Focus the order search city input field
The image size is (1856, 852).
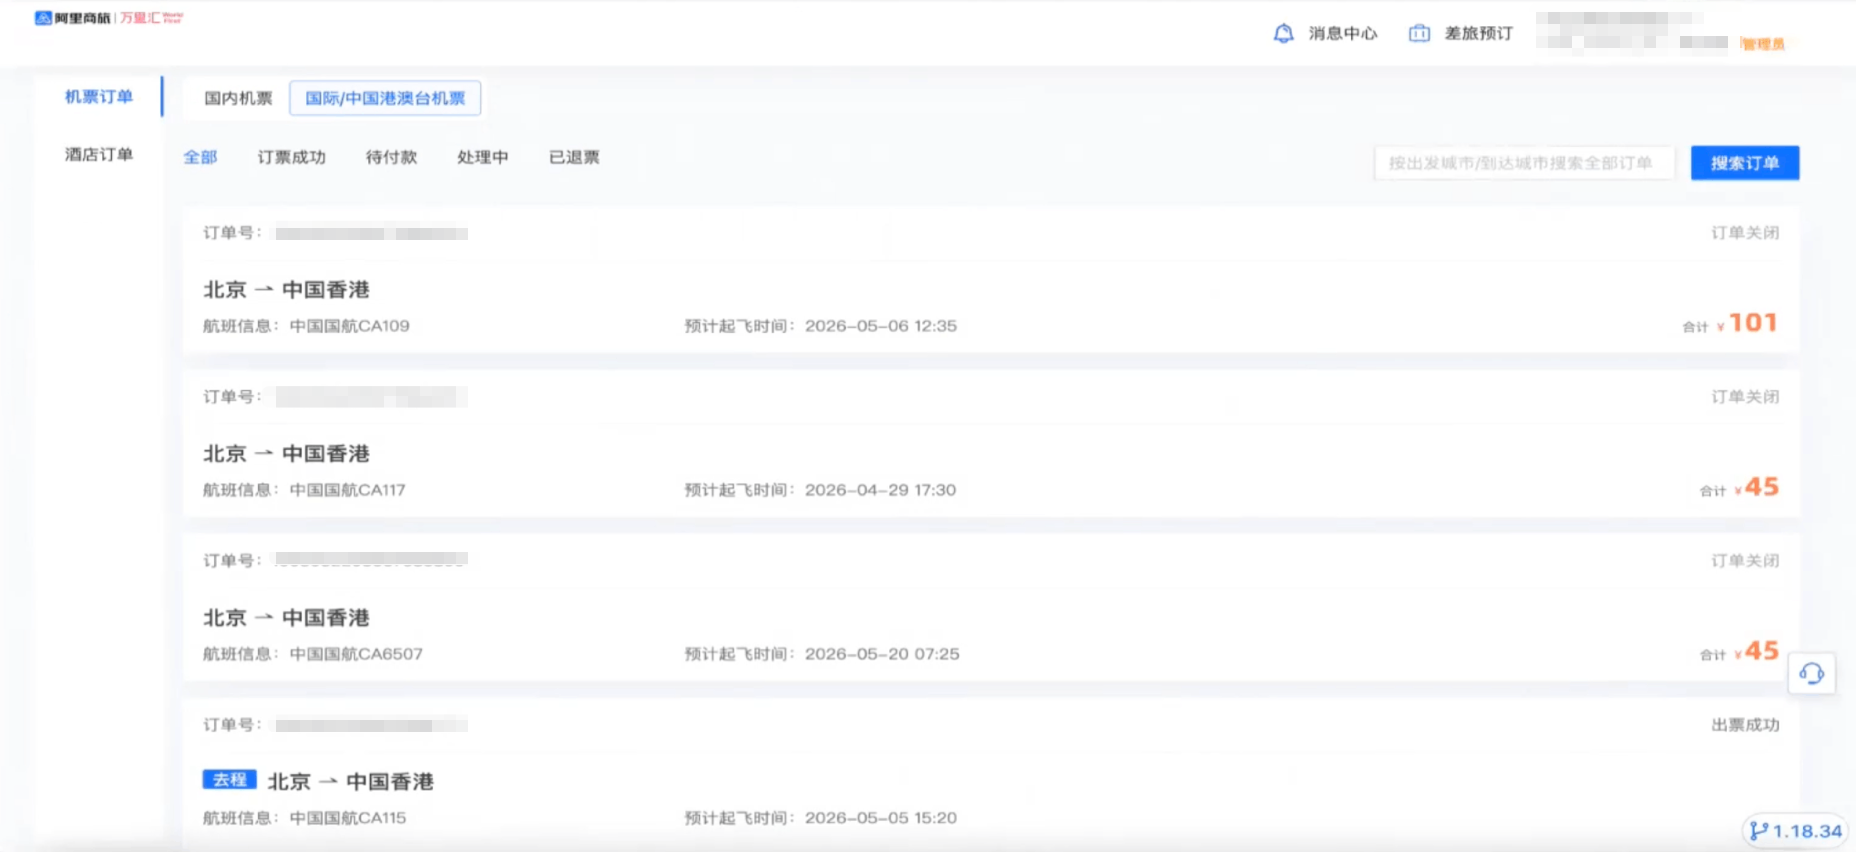[x=1523, y=163]
